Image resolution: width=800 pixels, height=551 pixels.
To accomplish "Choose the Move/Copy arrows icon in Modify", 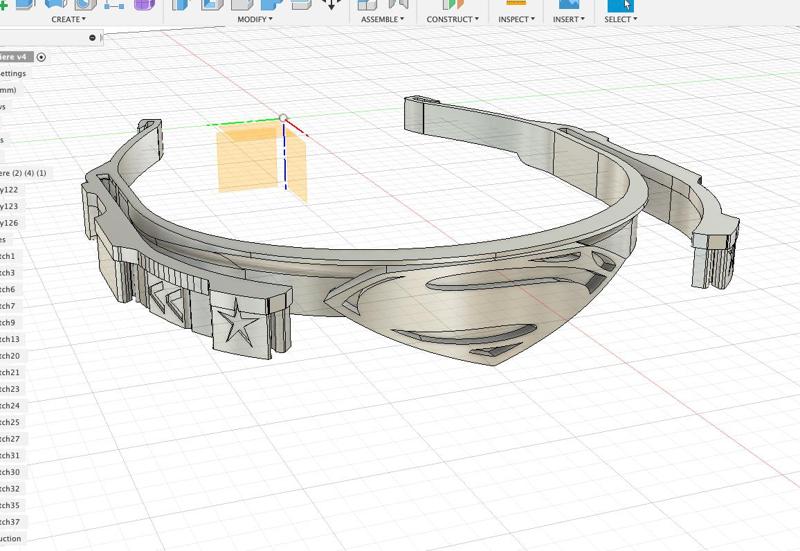I will coord(332,4).
